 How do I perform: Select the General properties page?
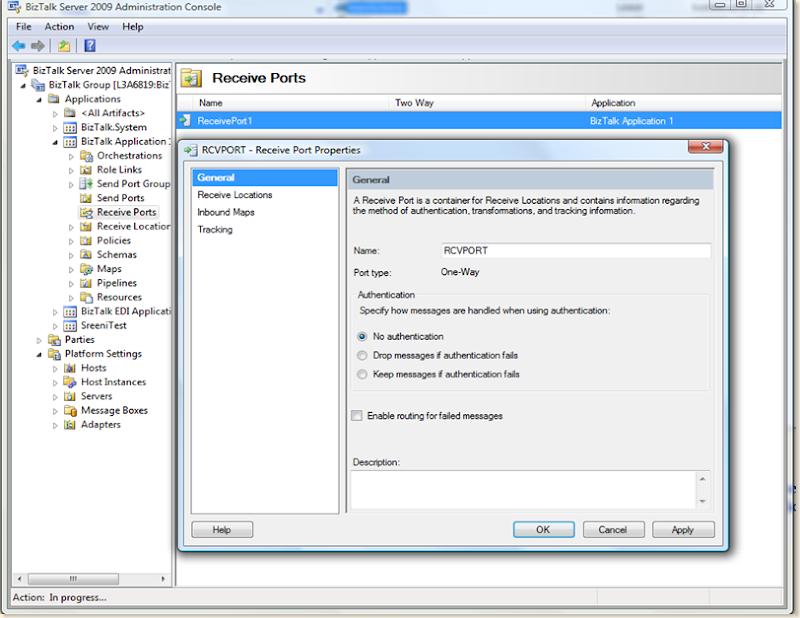[265, 178]
